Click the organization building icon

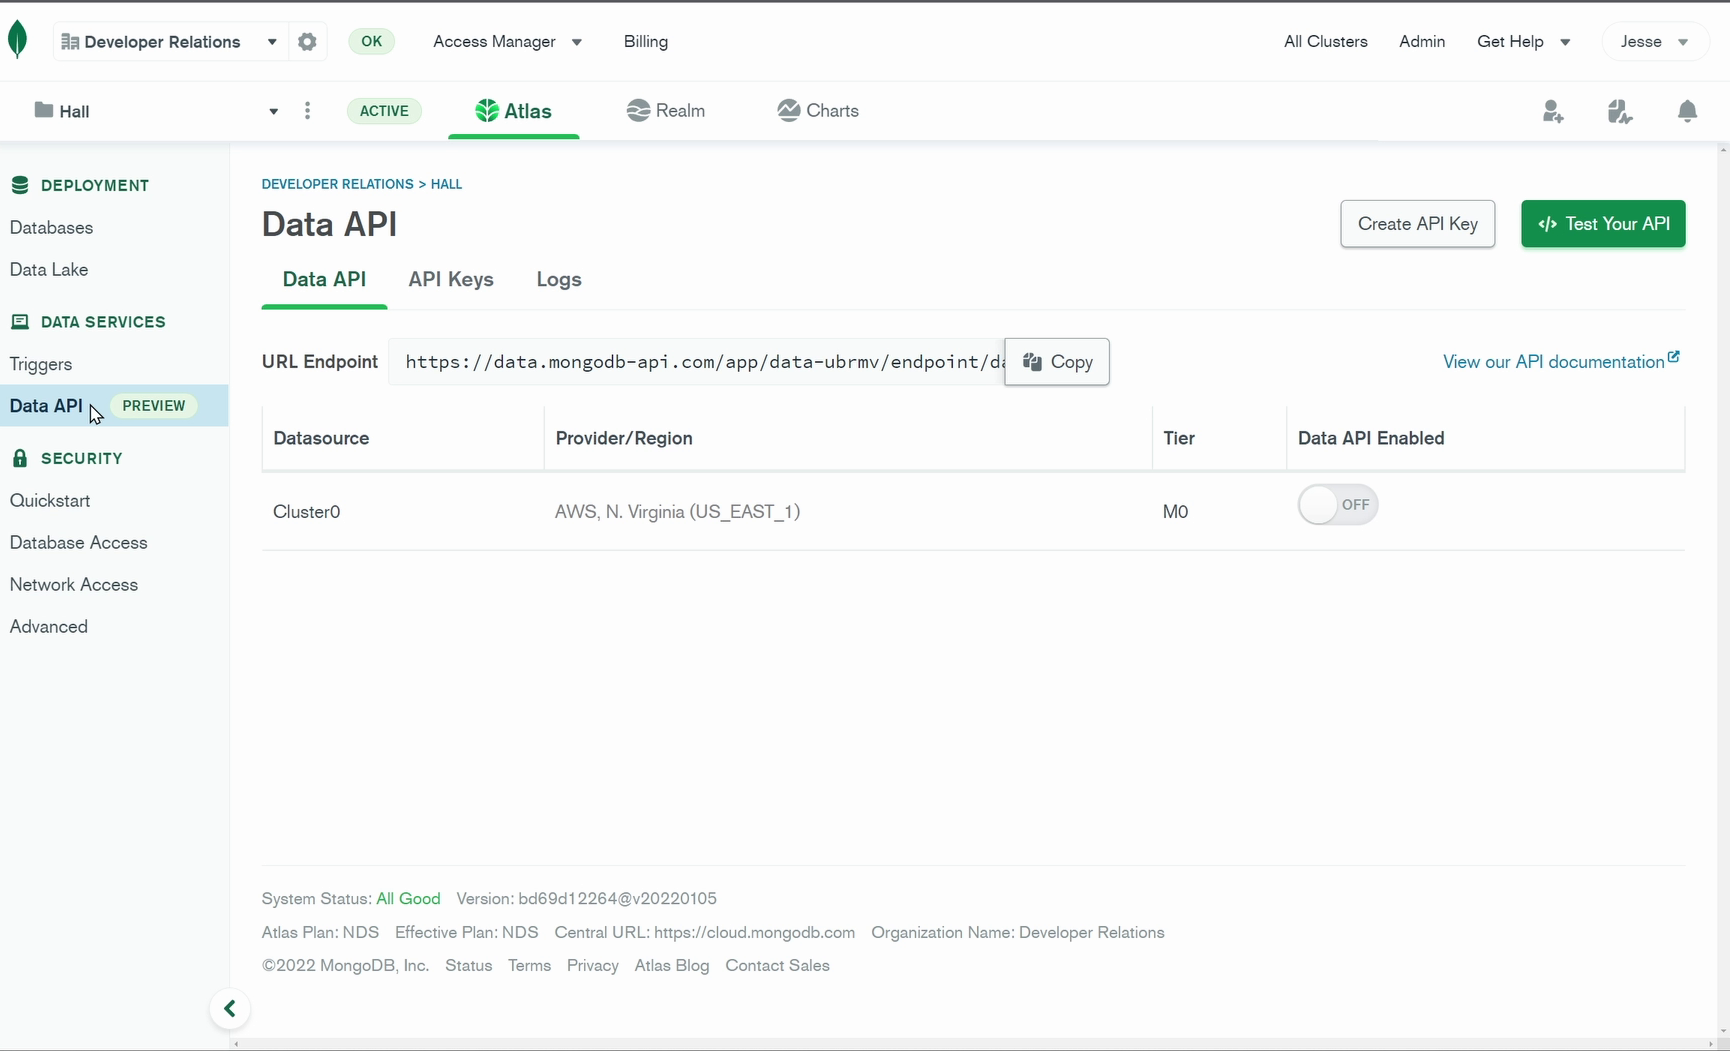coord(70,42)
